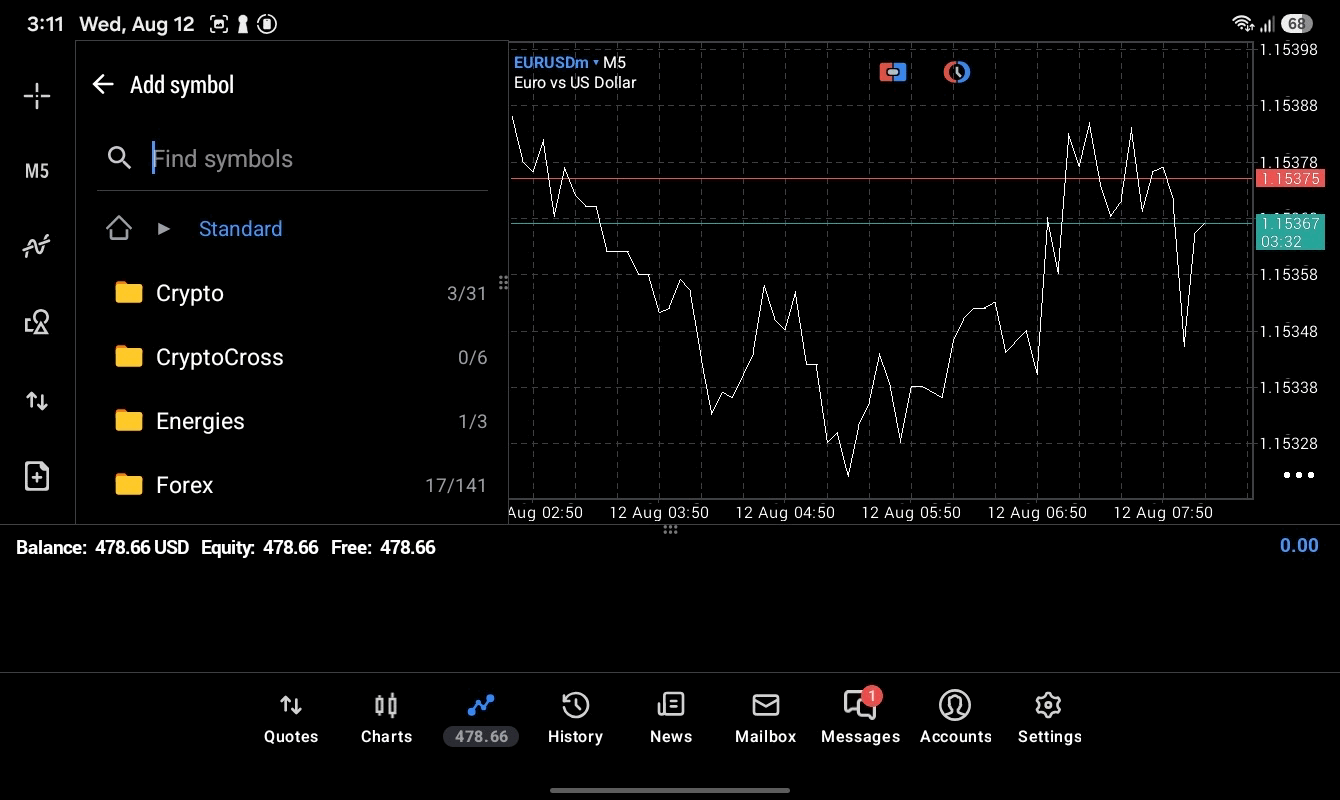Open the three-dot chart options menu
This screenshot has height=800, width=1340.
click(x=1298, y=475)
